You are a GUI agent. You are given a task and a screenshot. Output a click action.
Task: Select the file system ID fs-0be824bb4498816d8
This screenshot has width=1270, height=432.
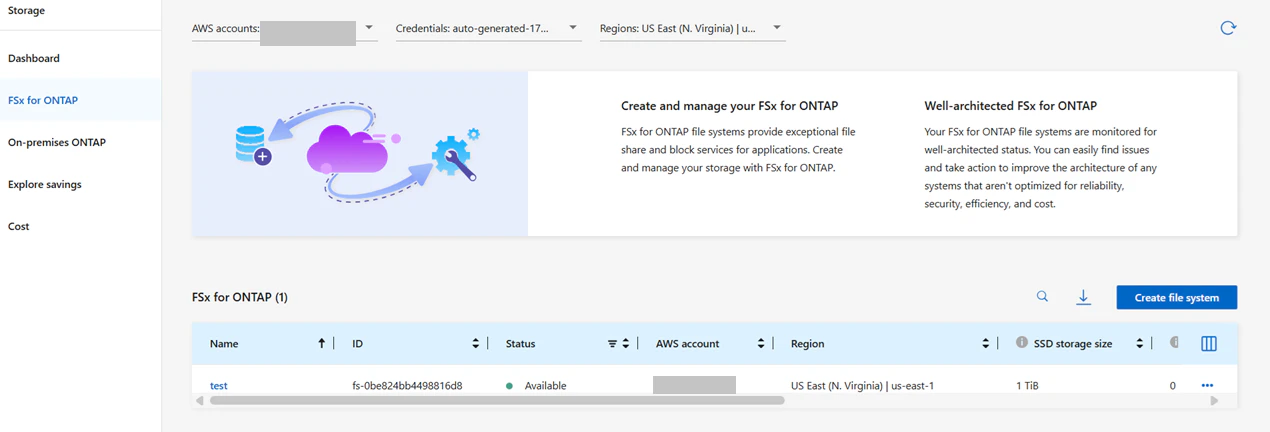coord(407,385)
